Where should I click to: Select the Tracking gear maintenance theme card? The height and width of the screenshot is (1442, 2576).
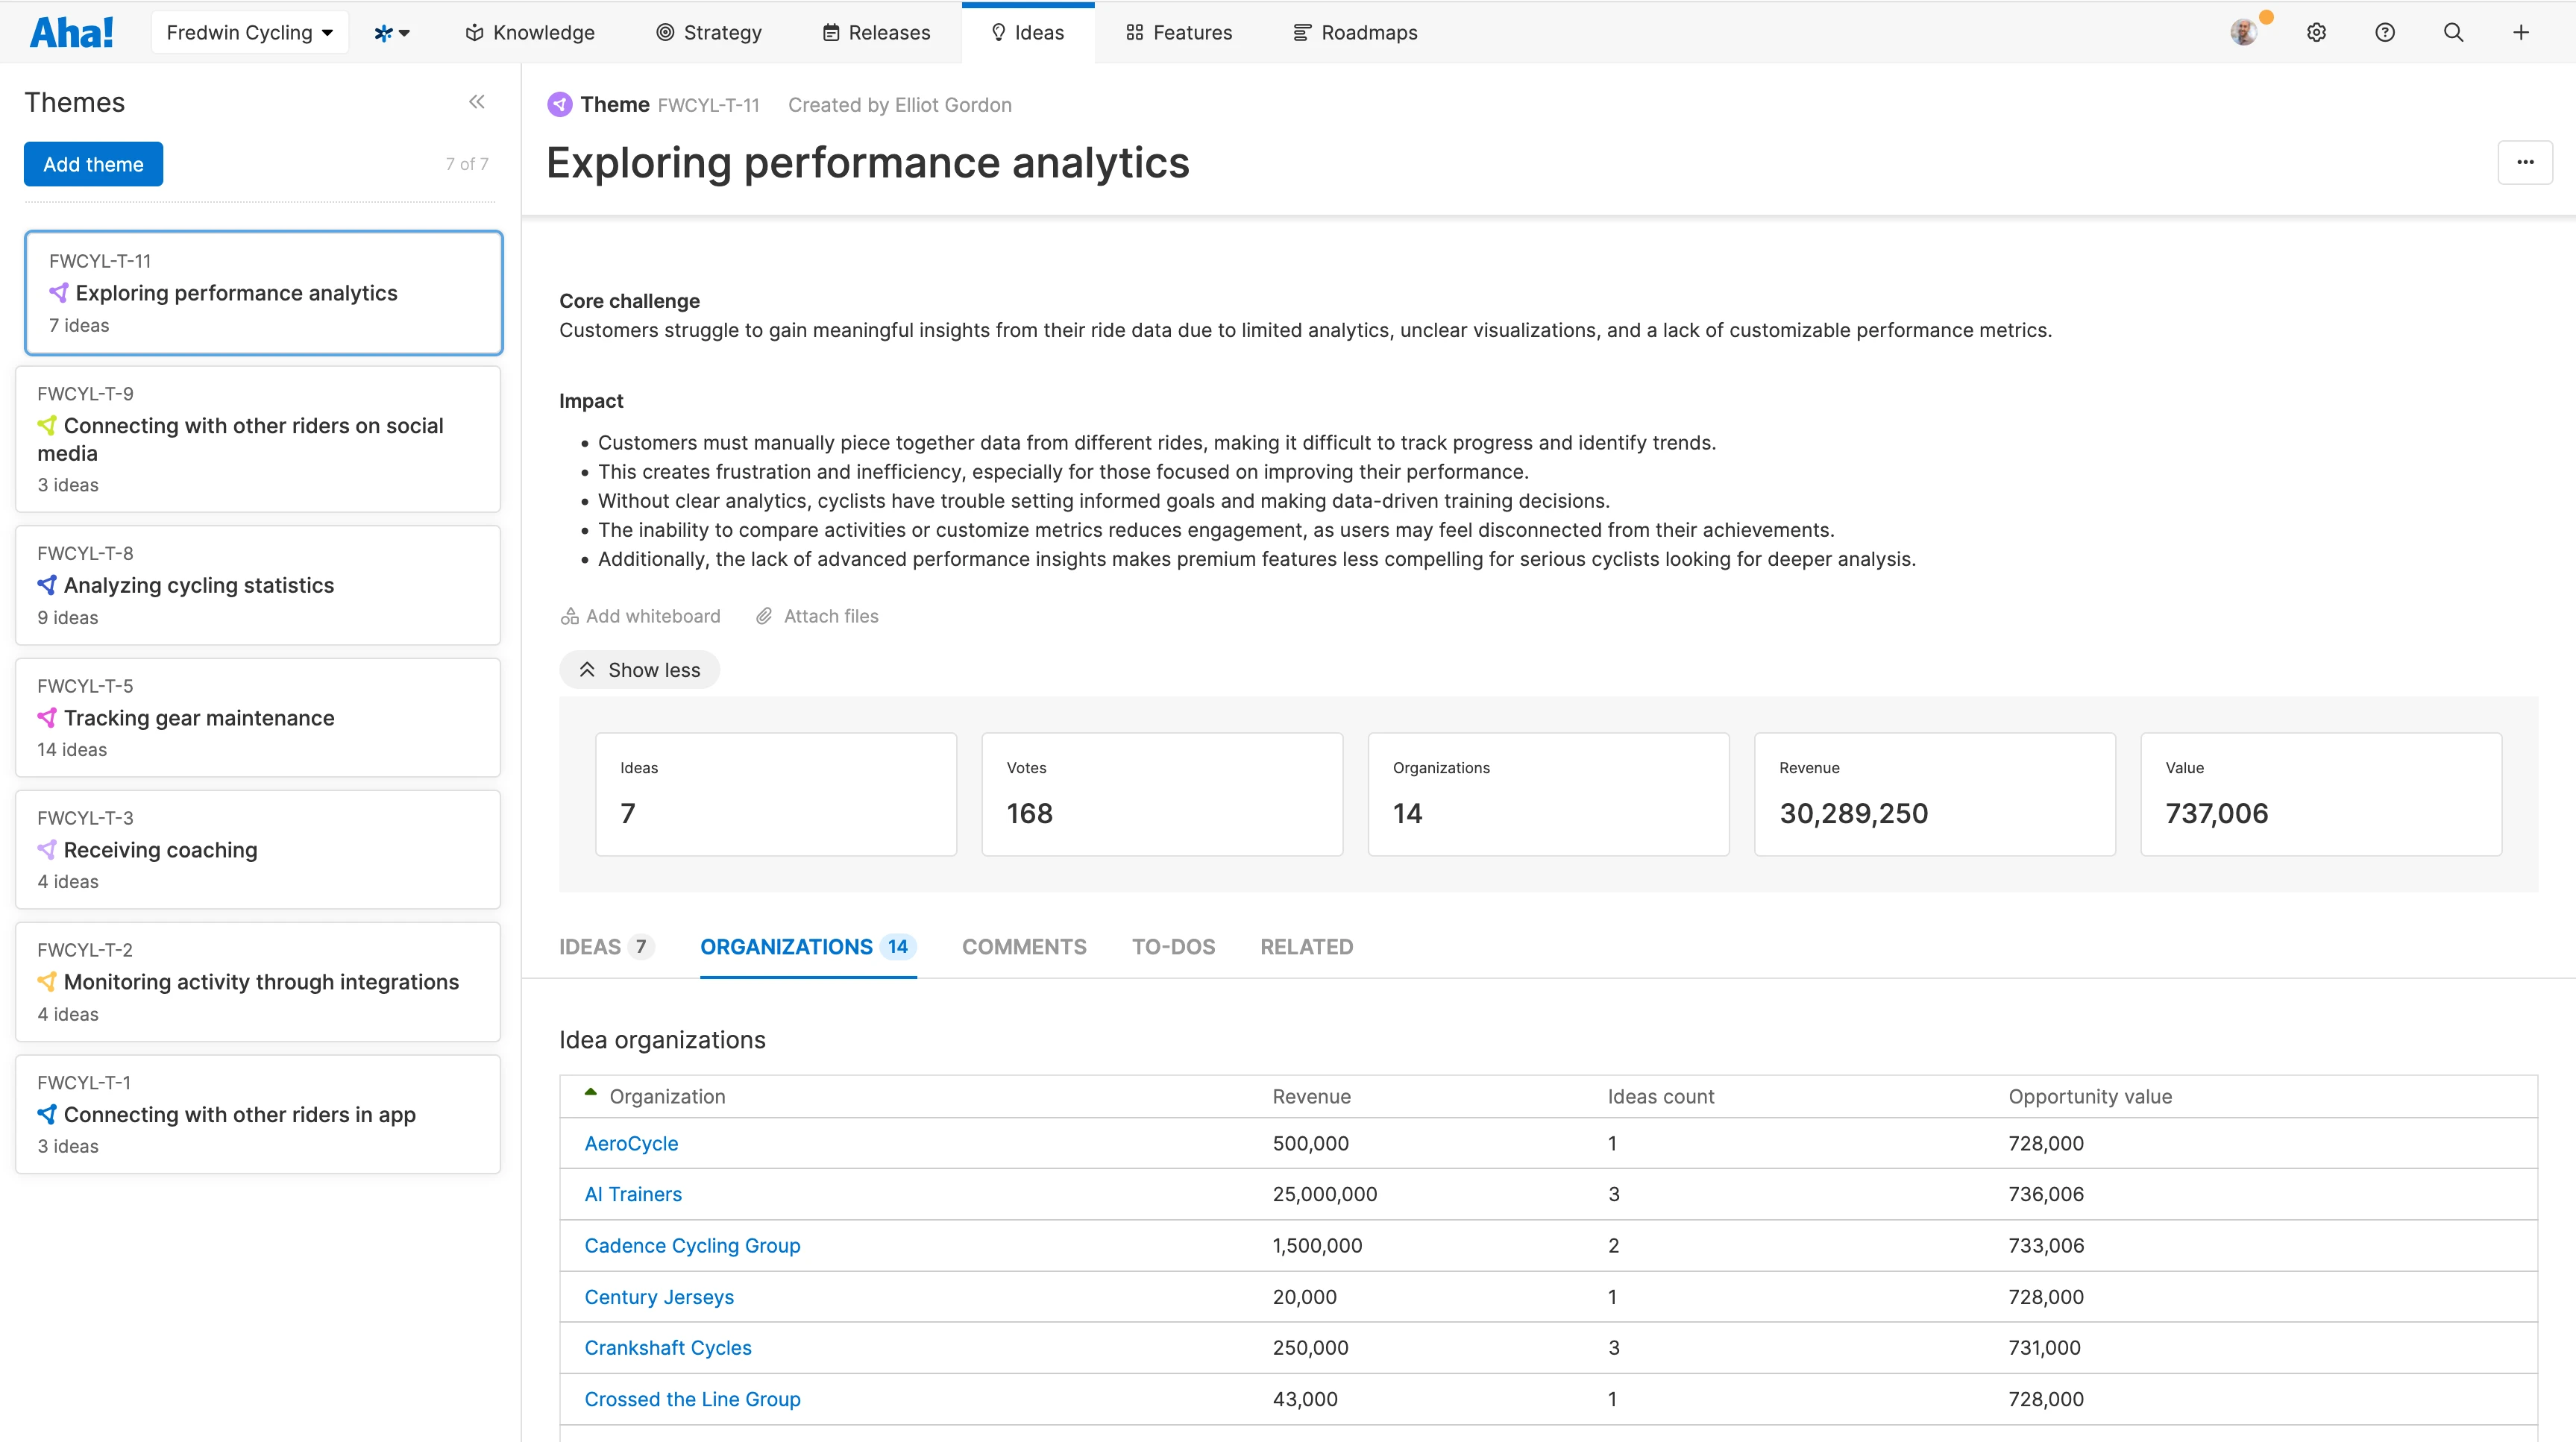[258, 717]
